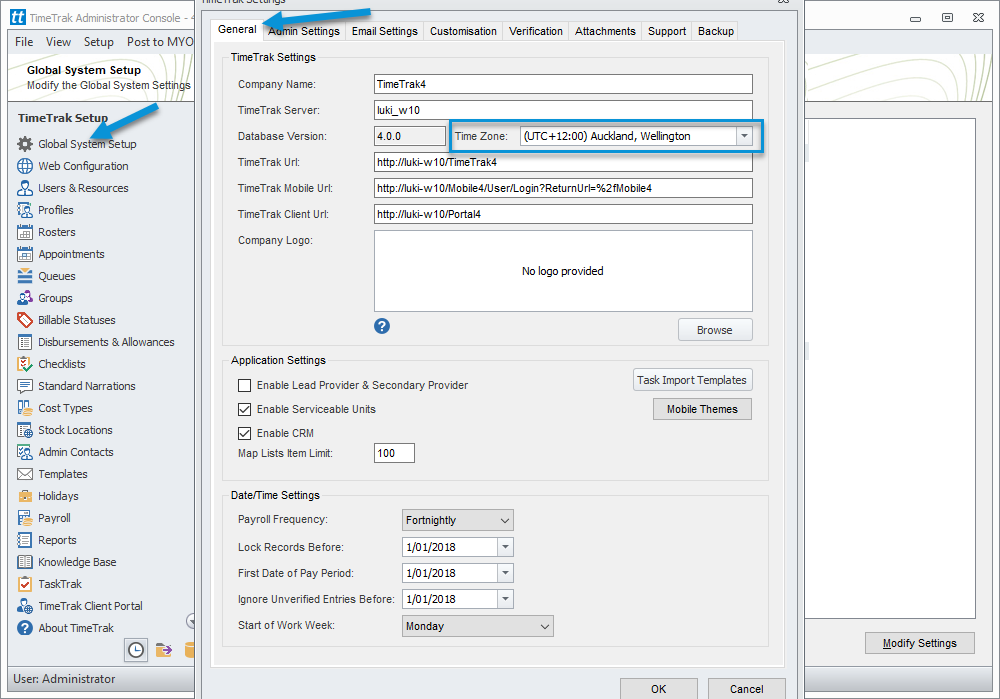Screen dimensions: 1000x699
Task: Click the Payroll icon in sidebar
Action: [x=25, y=518]
